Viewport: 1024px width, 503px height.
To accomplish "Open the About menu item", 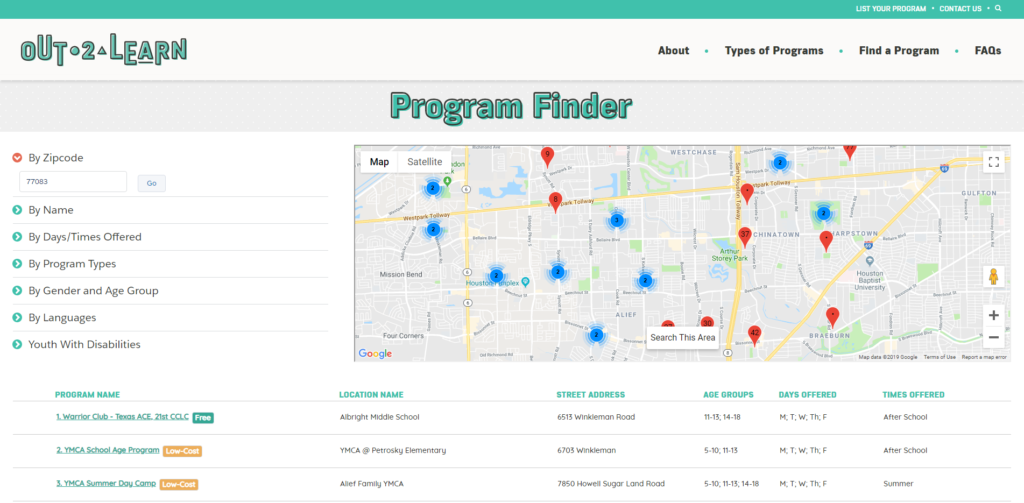I will pyautogui.click(x=673, y=50).
